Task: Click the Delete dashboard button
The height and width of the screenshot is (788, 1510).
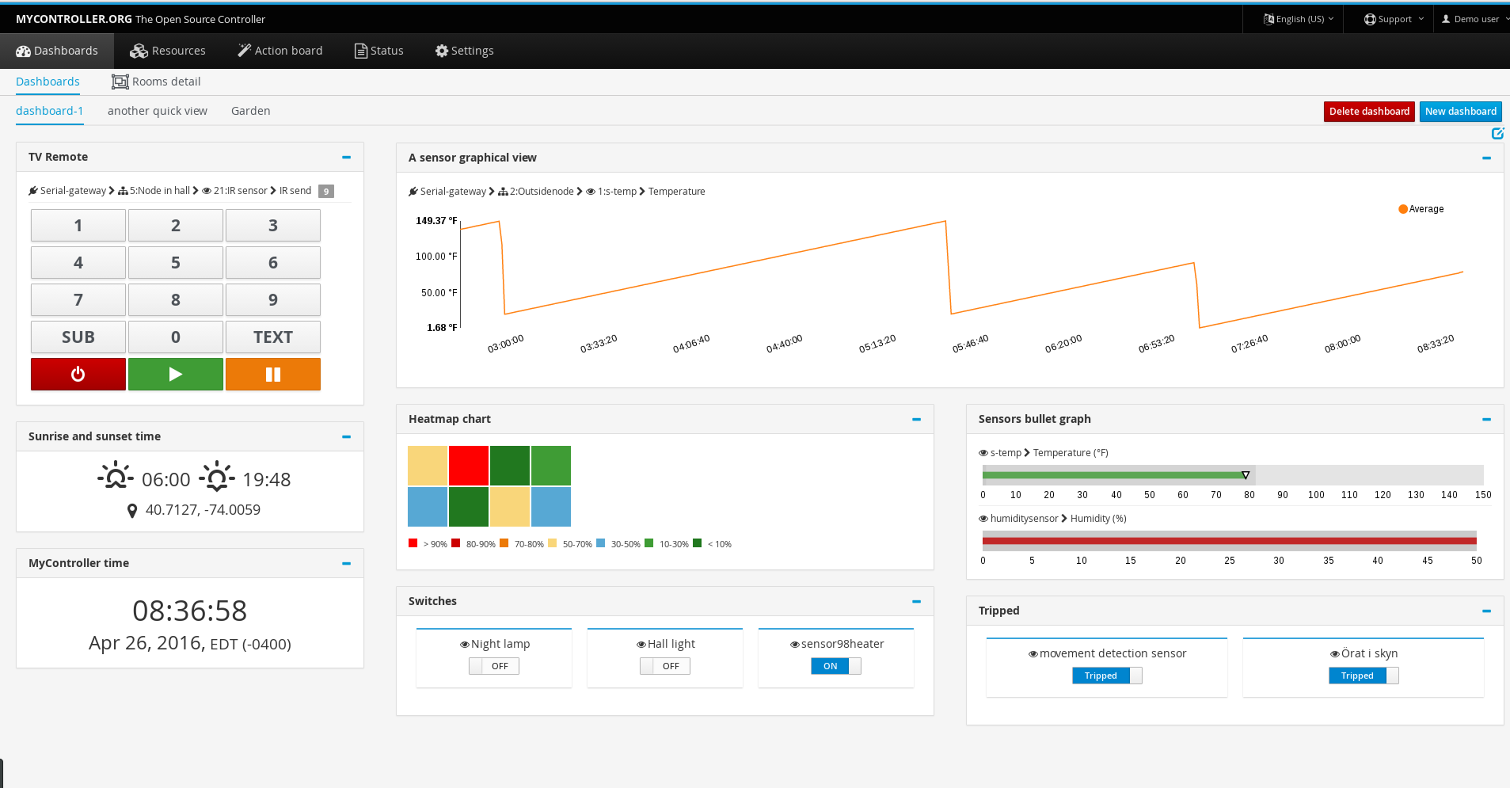Action: (1368, 111)
